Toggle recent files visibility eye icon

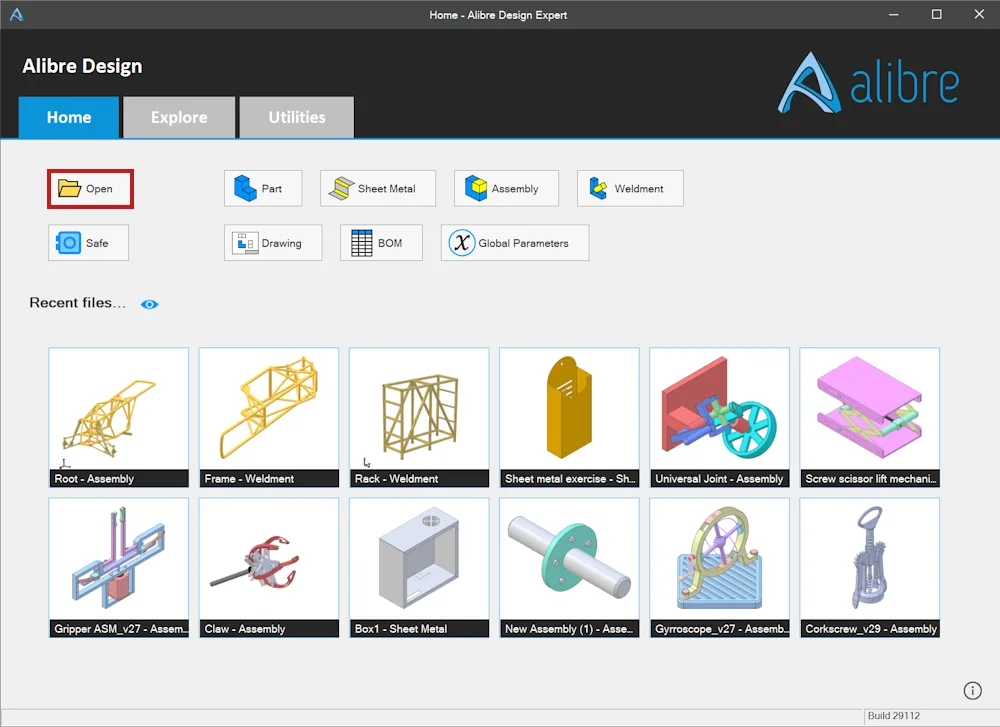149,304
